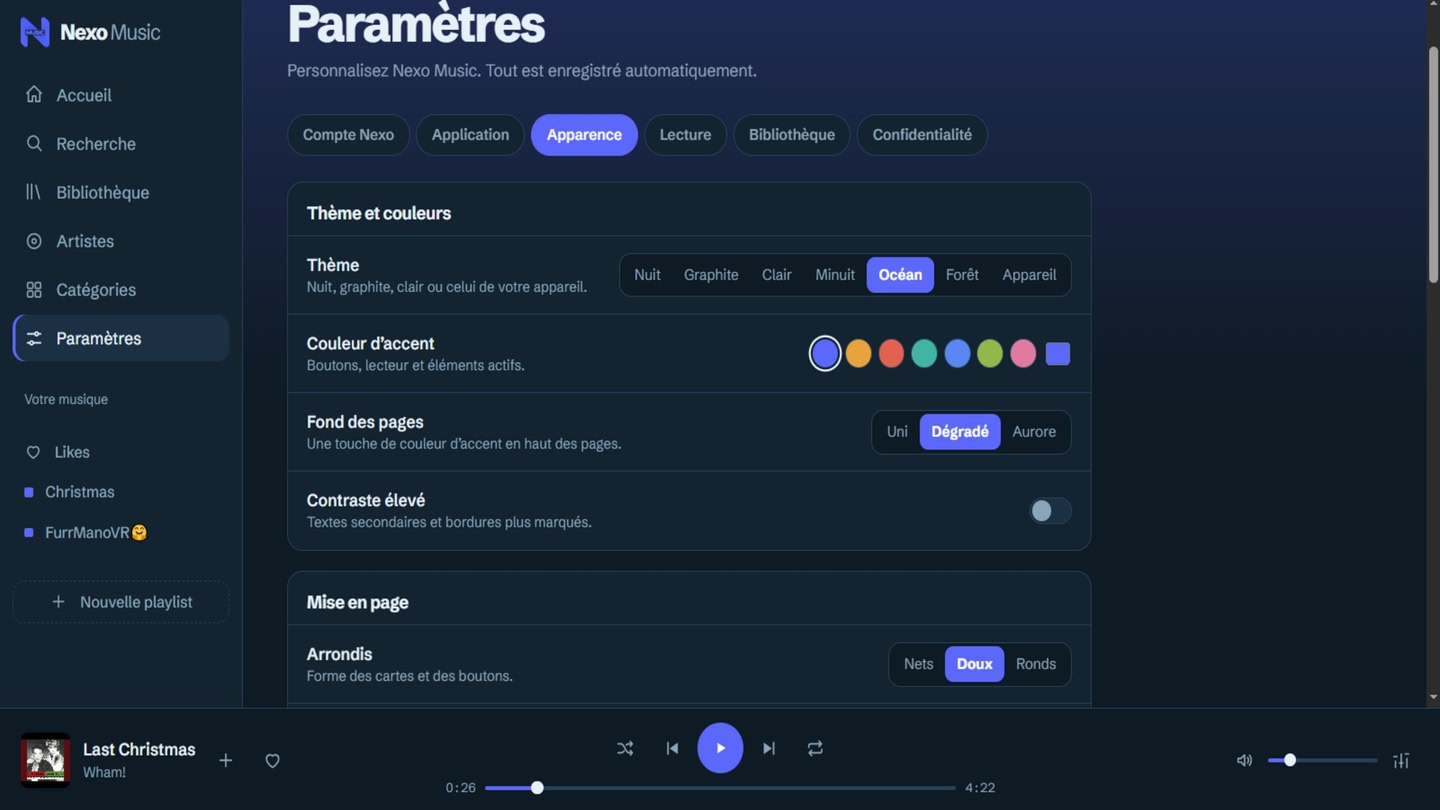Image resolution: width=1440 pixels, height=810 pixels.
Task: Set Fond des pages to Uni
Action: (897, 432)
